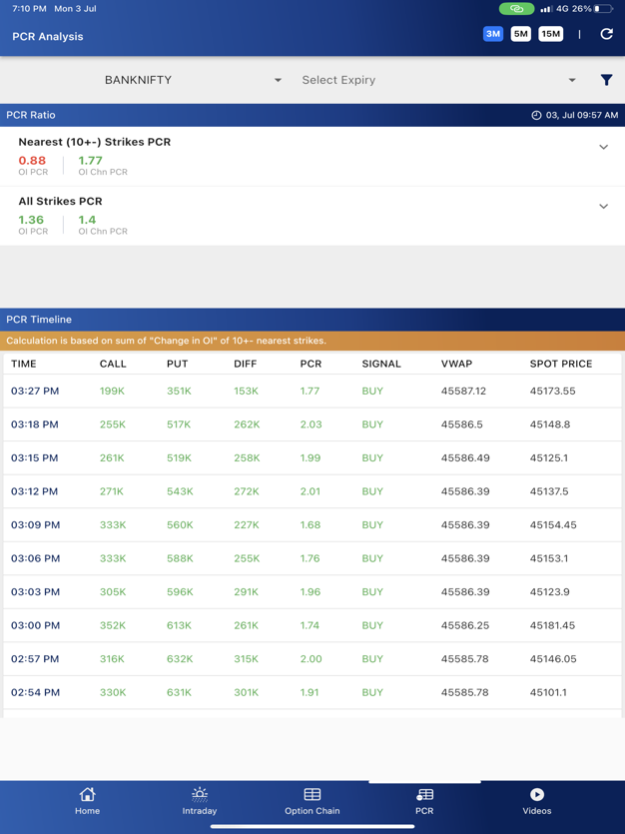
Task: Expand All Strikes PCR row
Action: 603,206
